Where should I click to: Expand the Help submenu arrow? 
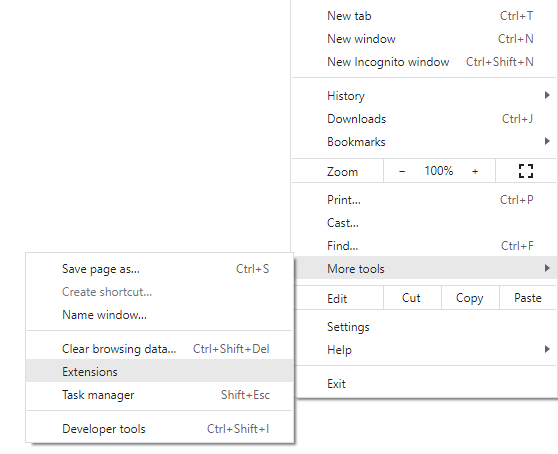click(x=547, y=349)
